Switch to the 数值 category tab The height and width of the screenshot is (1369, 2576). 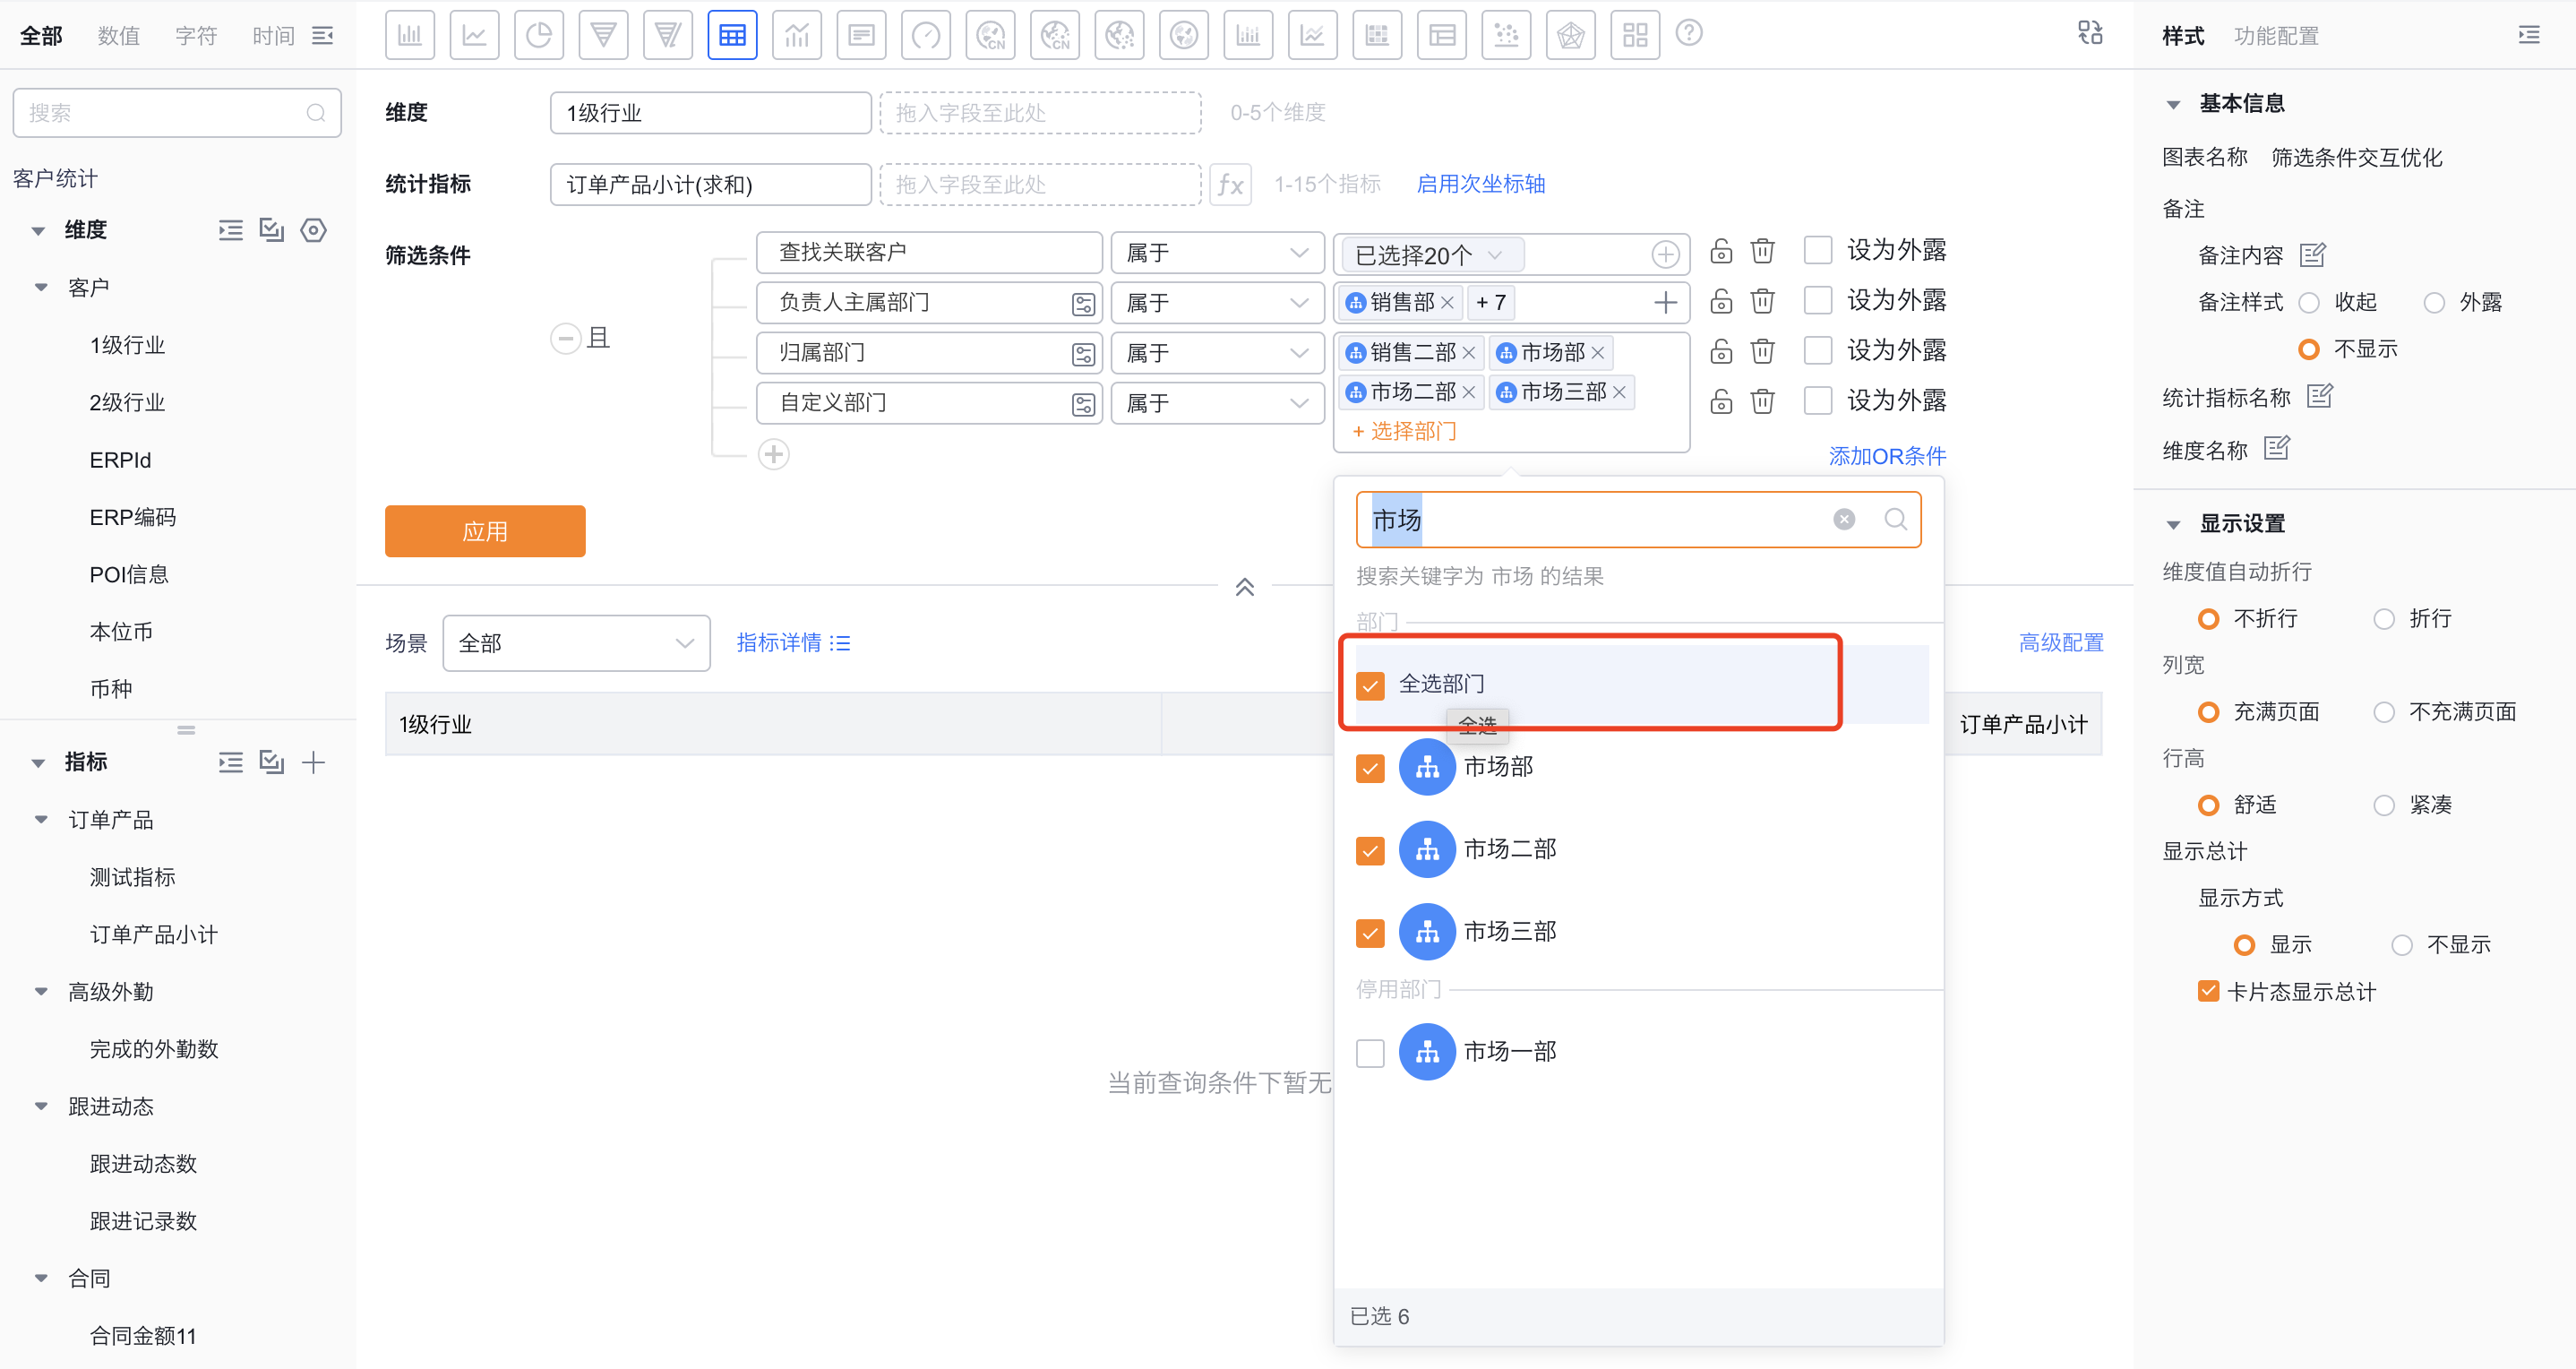point(118,35)
